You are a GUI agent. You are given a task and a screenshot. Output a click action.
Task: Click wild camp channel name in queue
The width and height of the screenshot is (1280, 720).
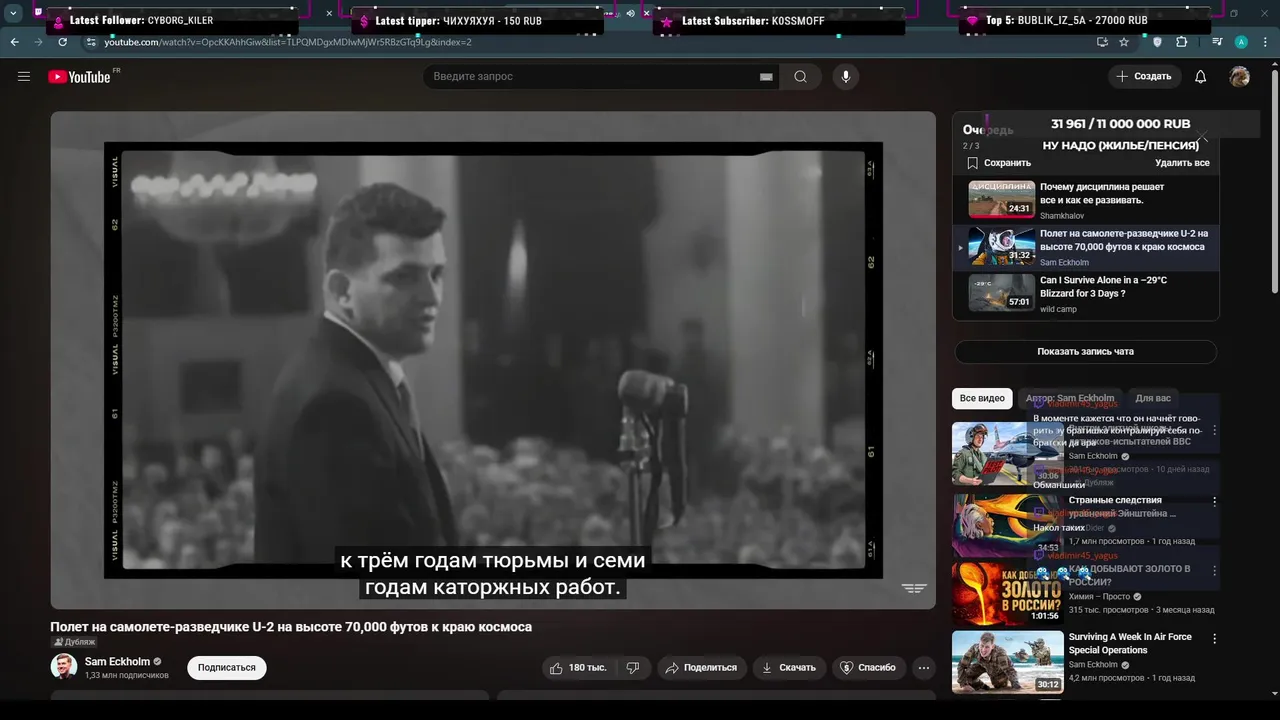click(x=1058, y=309)
